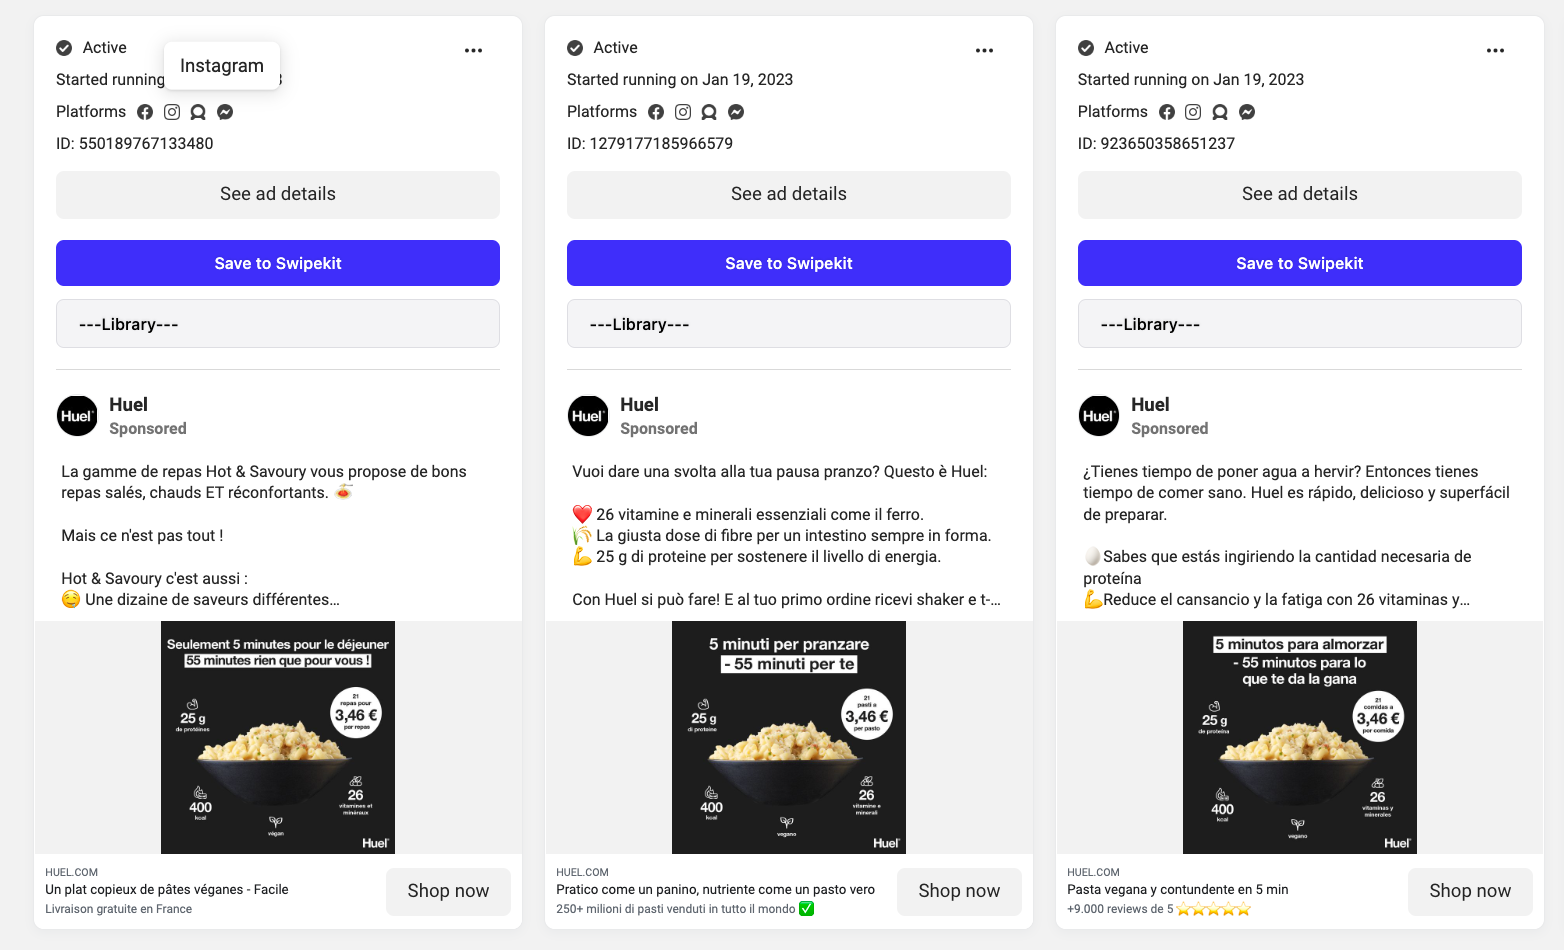The image size is (1564, 950).
Task: Click the Active status checkmark on the first ad
Action: click(63, 47)
